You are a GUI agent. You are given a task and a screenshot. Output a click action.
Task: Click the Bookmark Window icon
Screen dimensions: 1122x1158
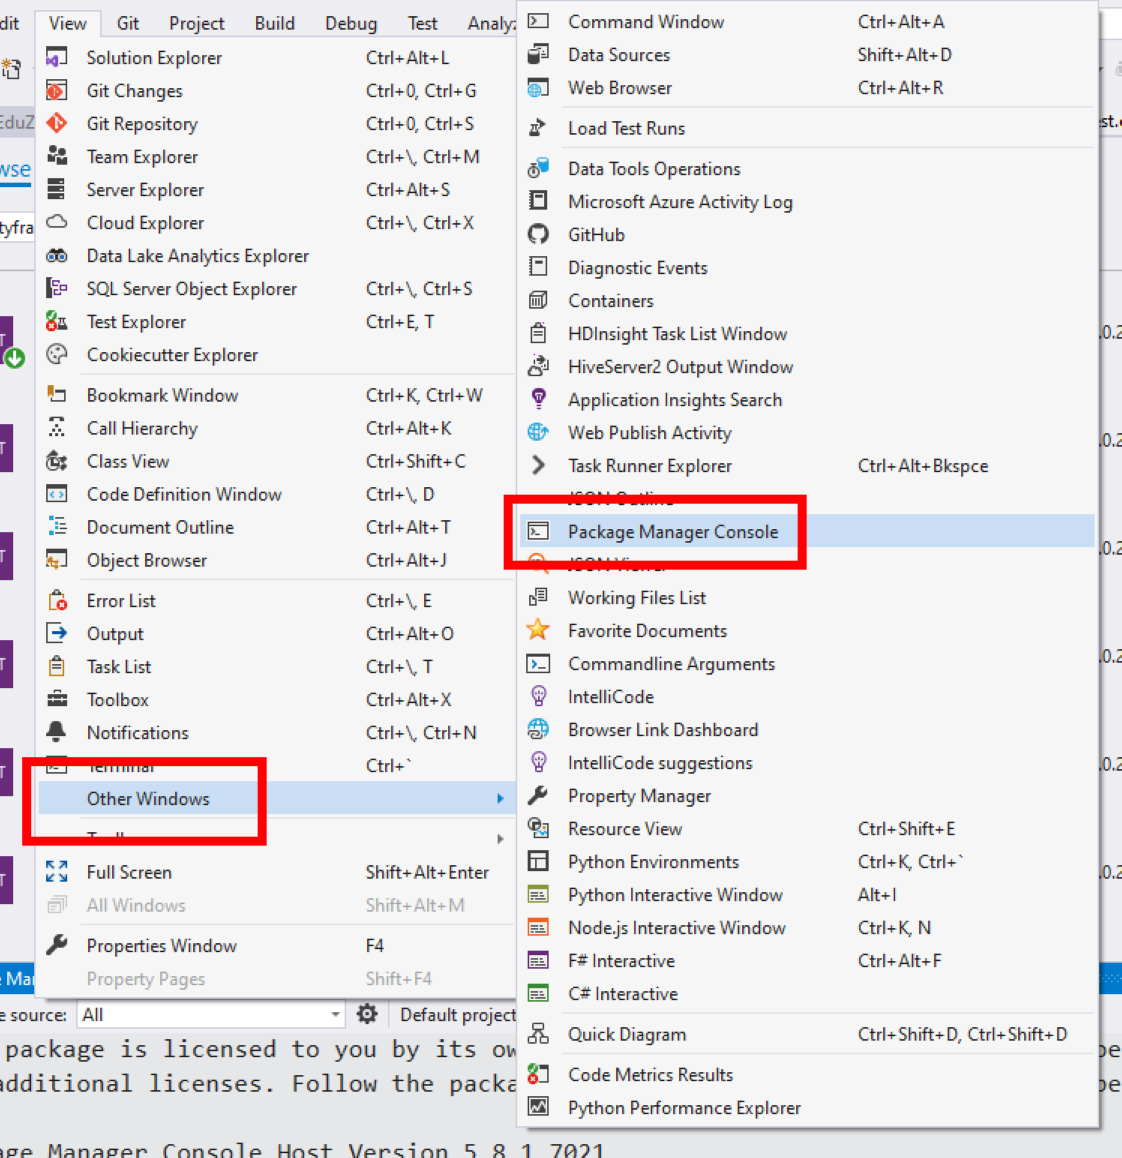tap(57, 394)
